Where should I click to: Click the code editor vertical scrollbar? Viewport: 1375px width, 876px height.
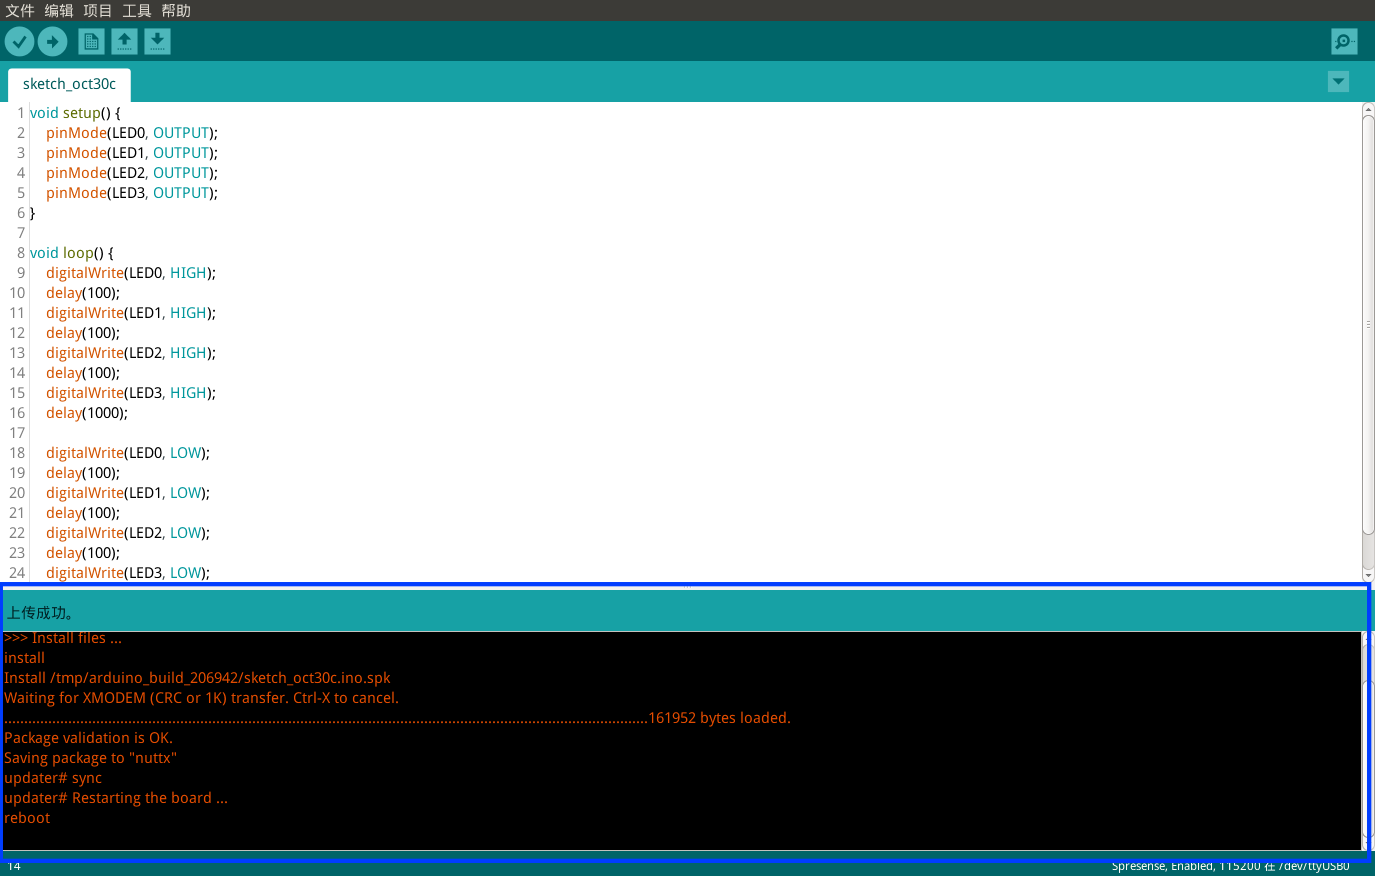click(x=1368, y=320)
